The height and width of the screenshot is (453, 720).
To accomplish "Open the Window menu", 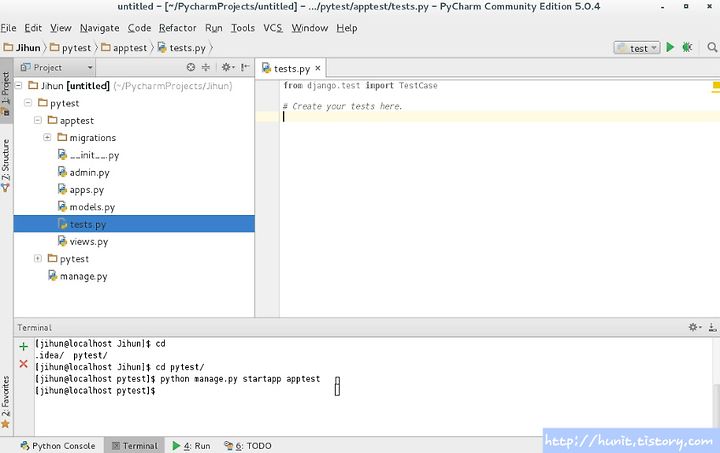I will 309,28.
